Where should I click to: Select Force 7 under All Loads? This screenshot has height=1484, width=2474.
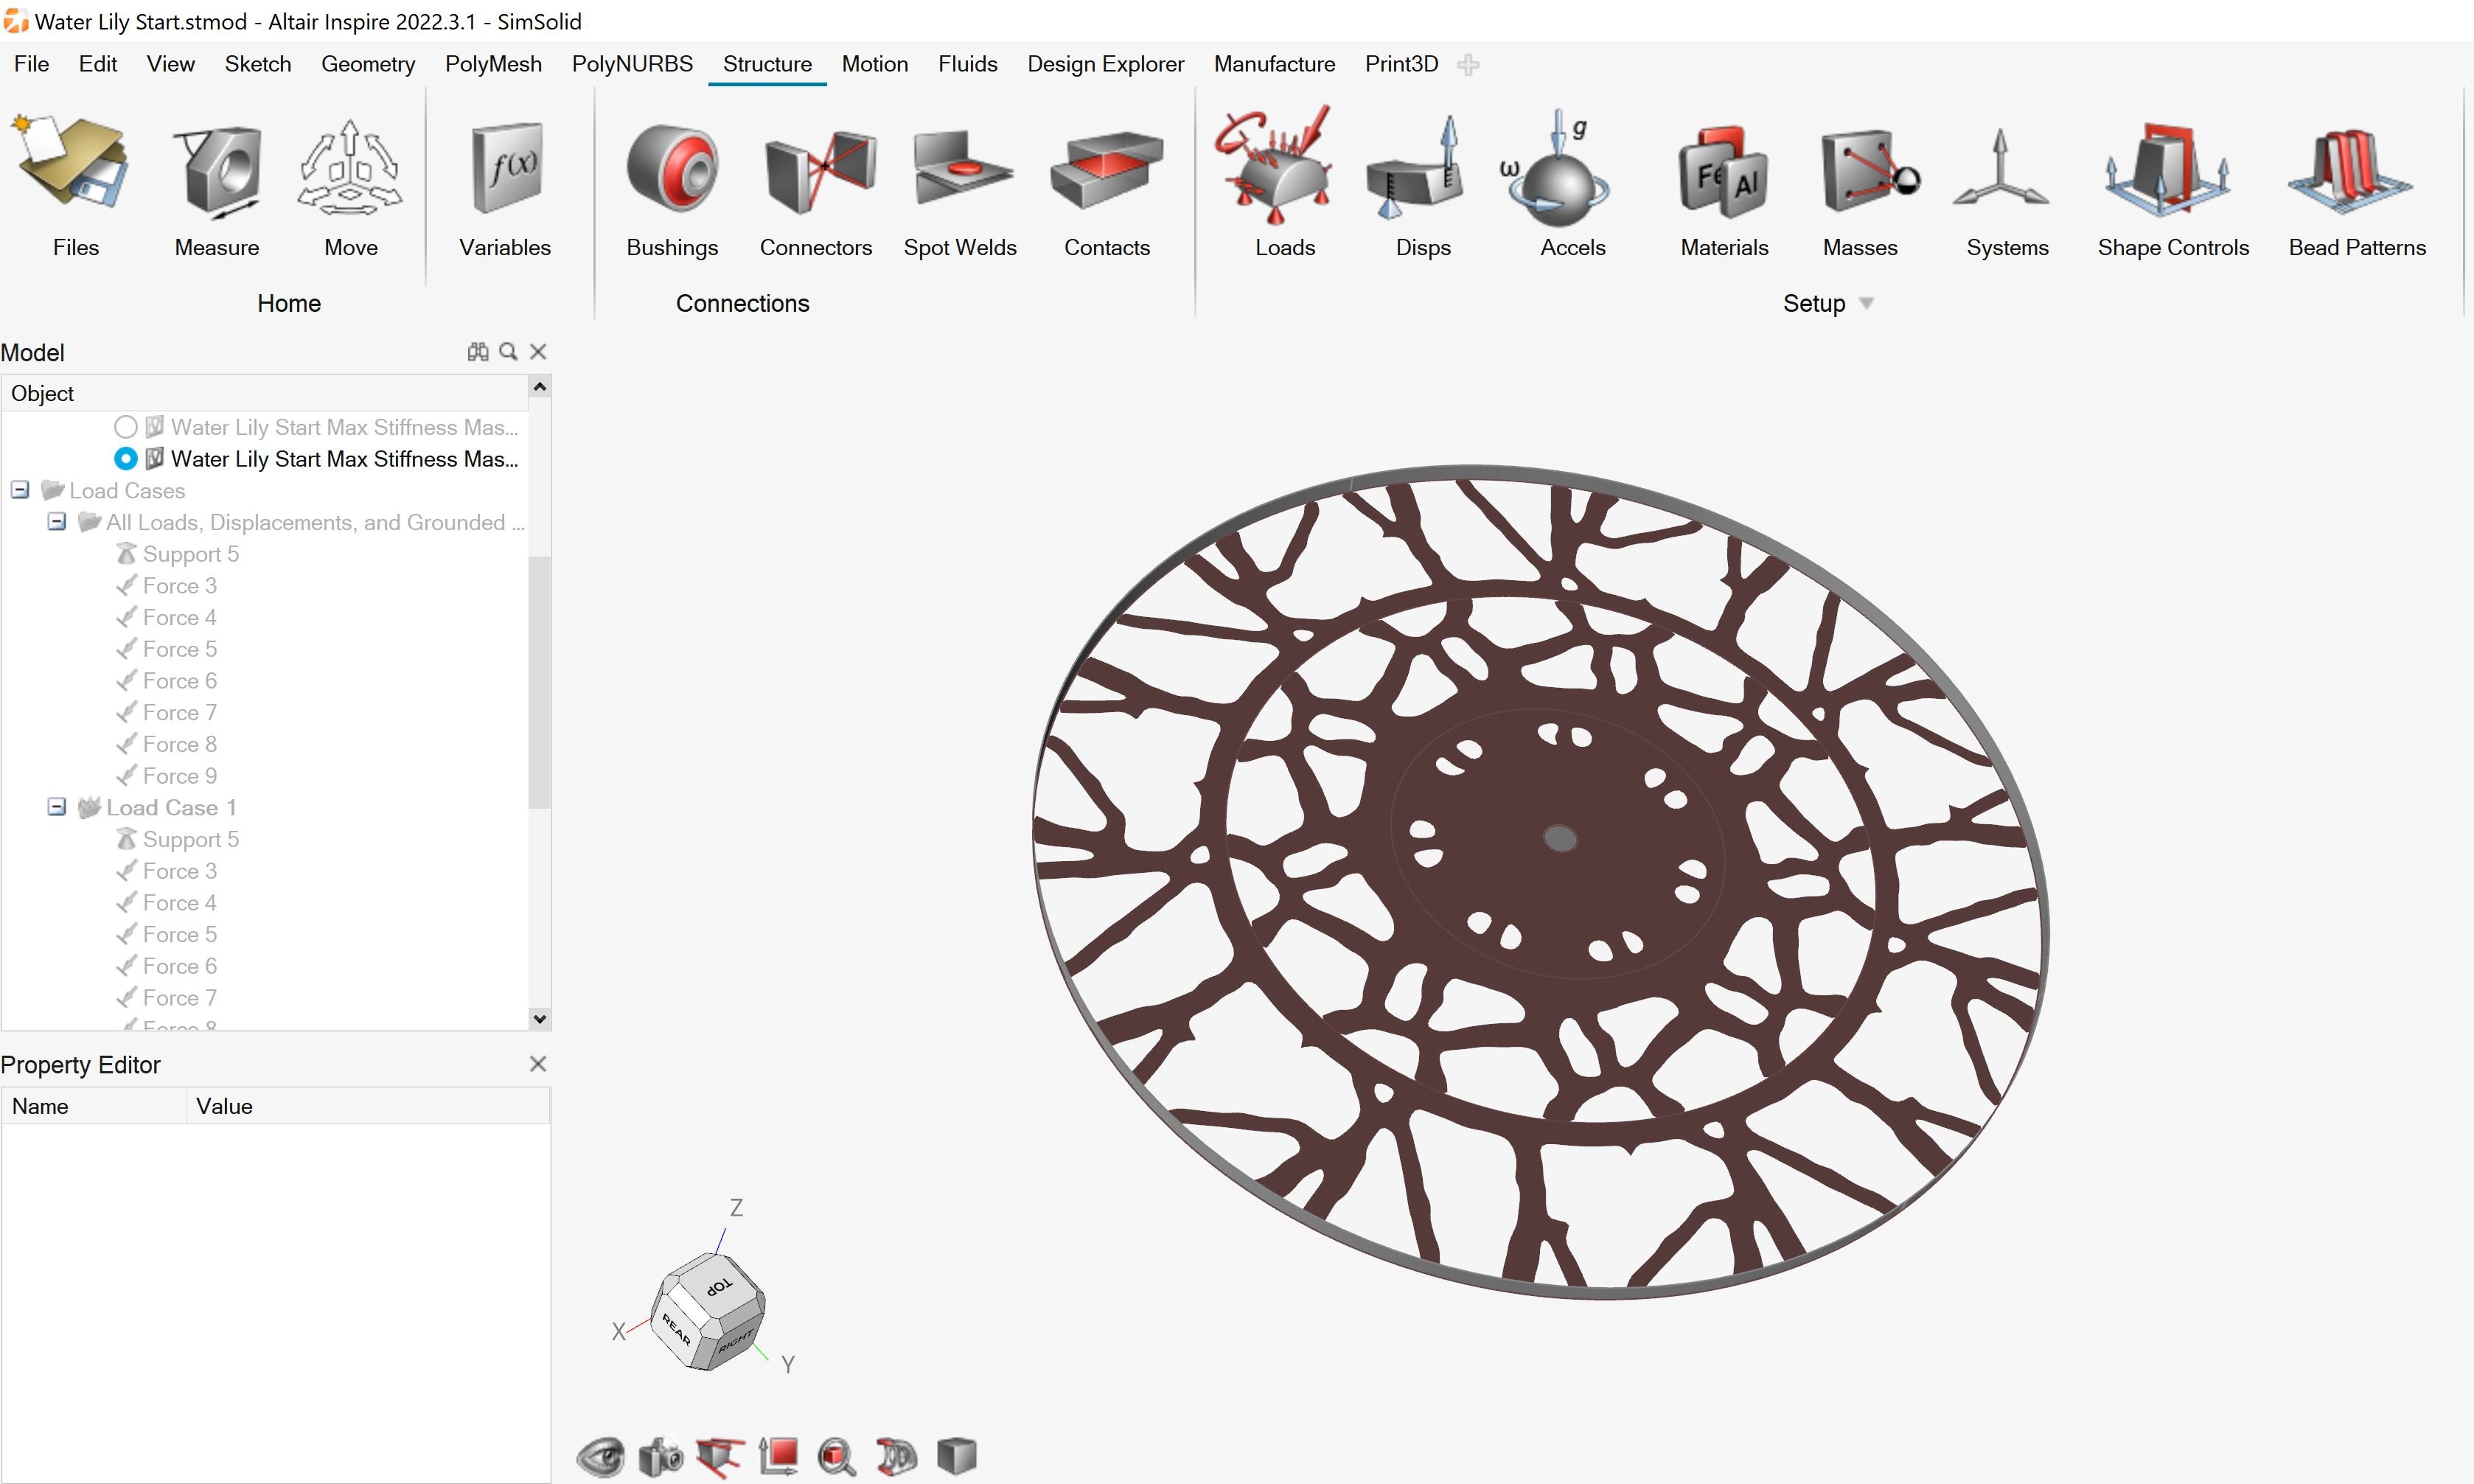[x=179, y=712]
